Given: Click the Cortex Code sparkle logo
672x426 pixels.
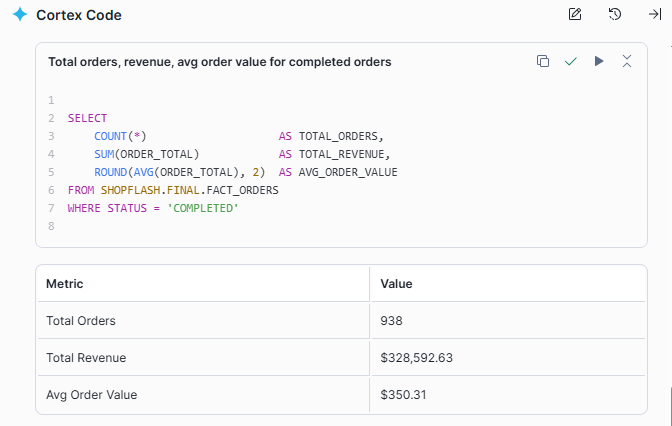Looking at the screenshot, I should tap(20, 15).
